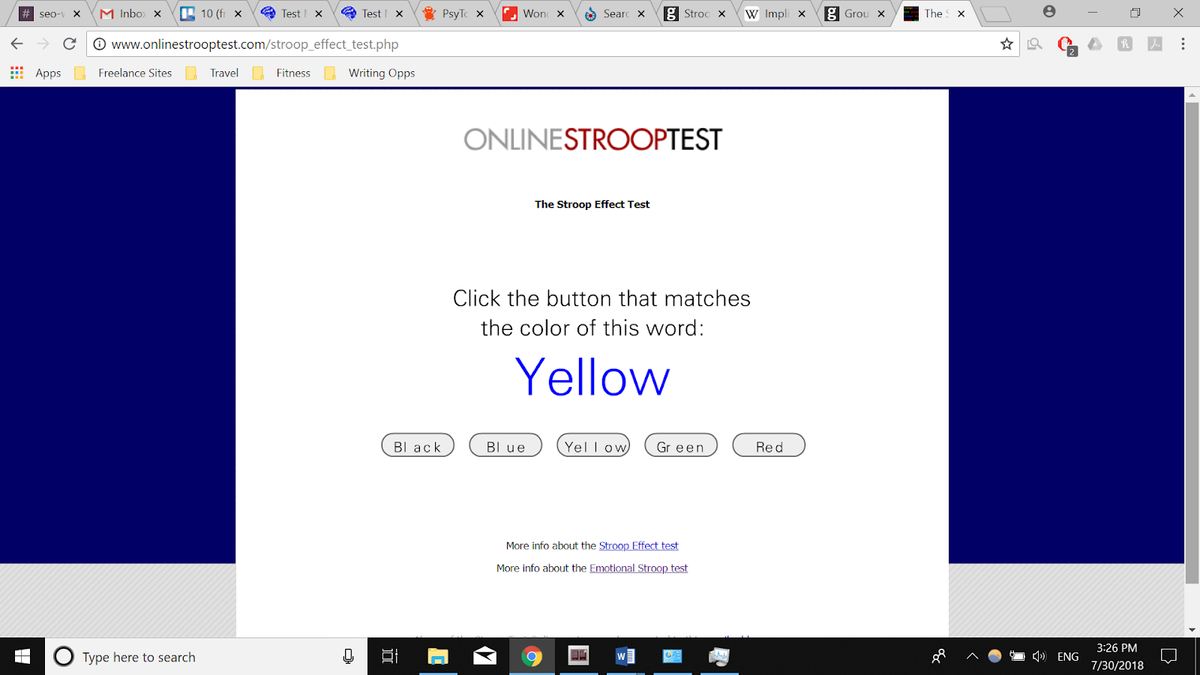The image size is (1200, 675).
Task: Click the Black answer button
Action: point(418,446)
